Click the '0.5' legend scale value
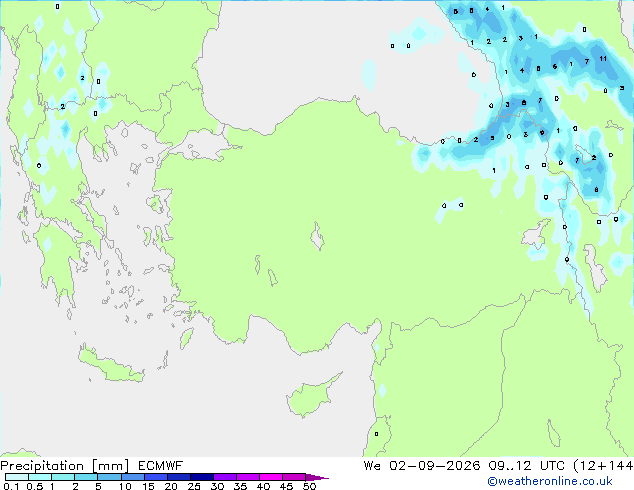The width and height of the screenshot is (634, 490). [34, 486]
